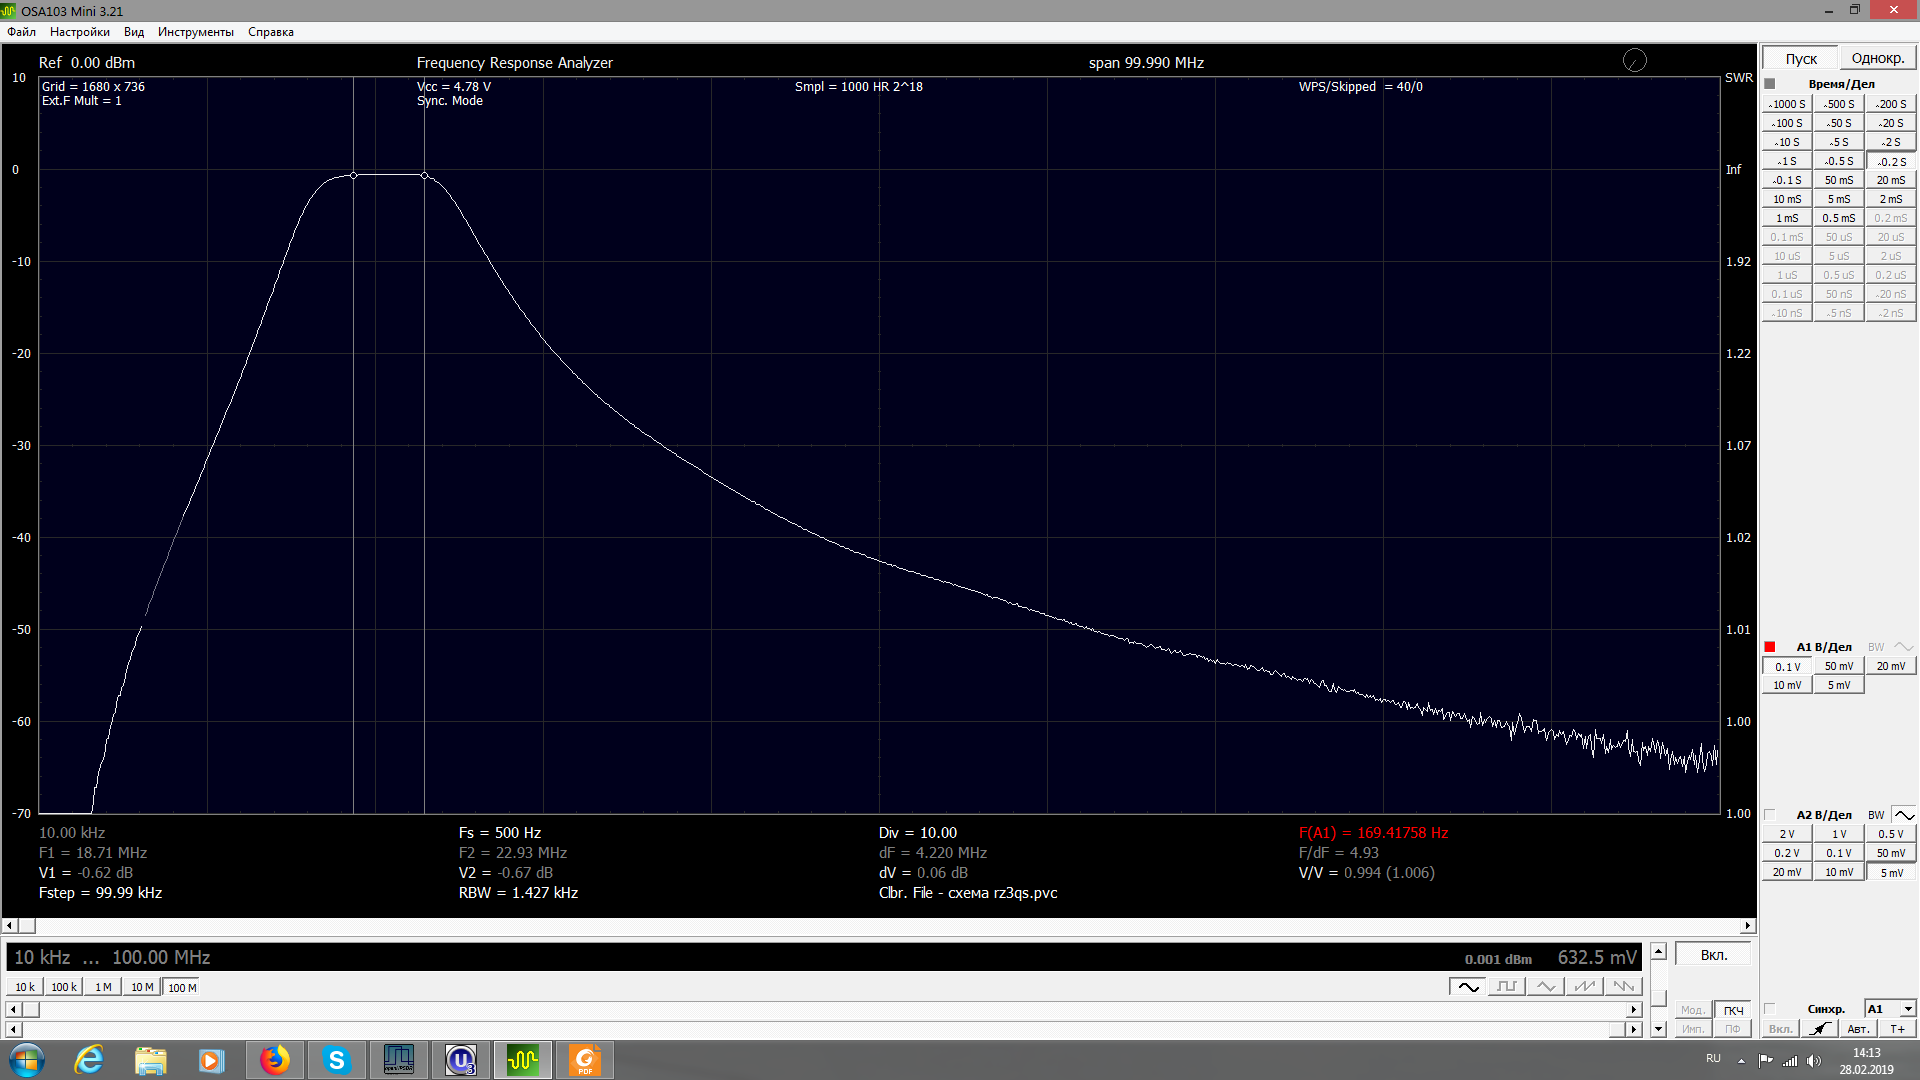1920x1080 pixels.
Task: Select the 10 M frequency range button
Action: pyautogui.click(x=142, y=987)
